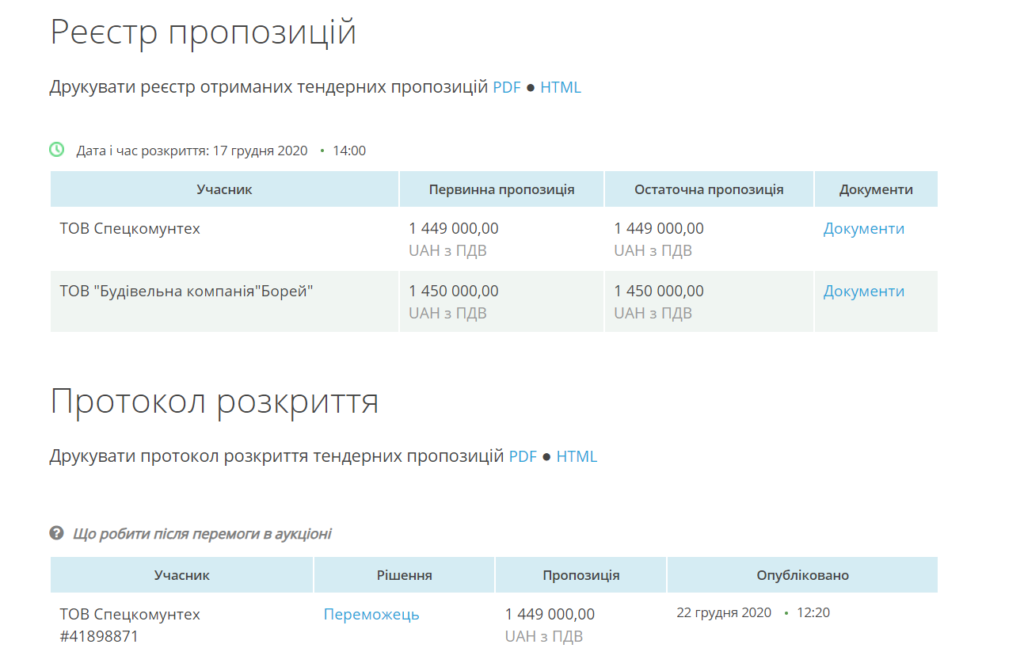The image size is (1024, 671).
Task: Select the 'Реєстр пропозицій' heading
Action: [x=203, y=32]
